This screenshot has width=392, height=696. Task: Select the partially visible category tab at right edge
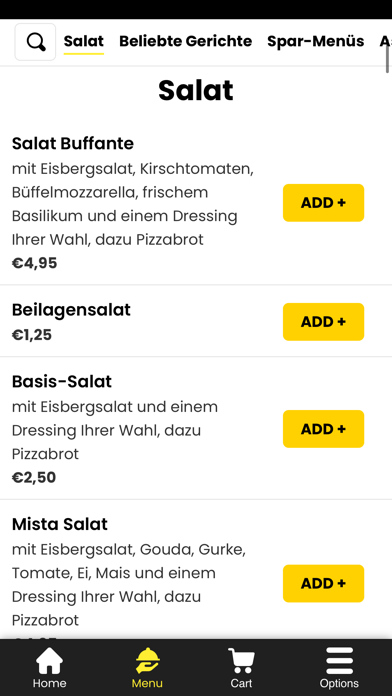pyautogui.click(x=385, y=41)
